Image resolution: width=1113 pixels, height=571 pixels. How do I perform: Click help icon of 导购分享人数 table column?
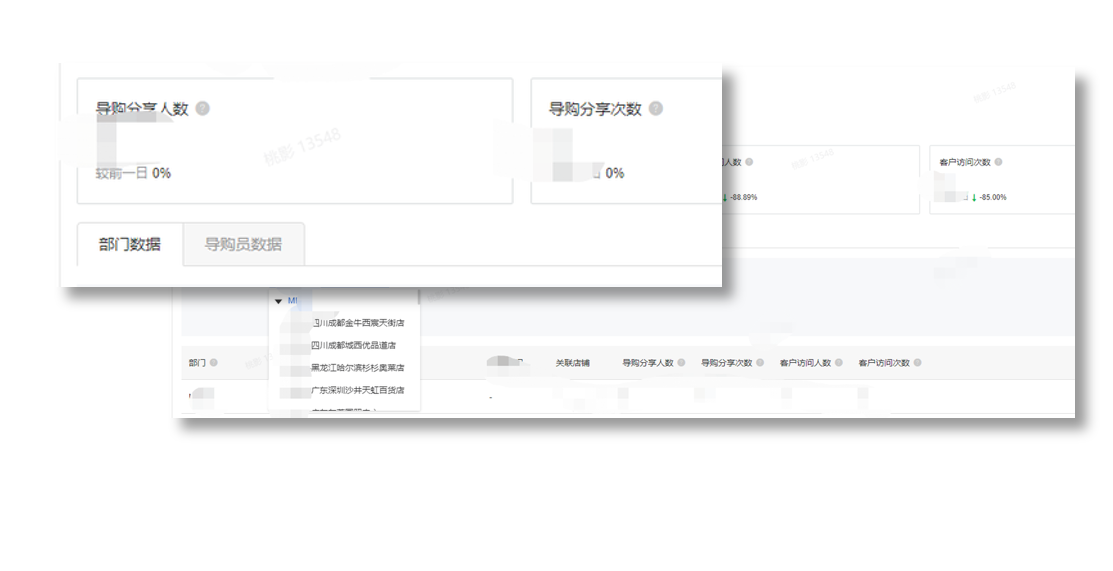click(x=681, y=363)
